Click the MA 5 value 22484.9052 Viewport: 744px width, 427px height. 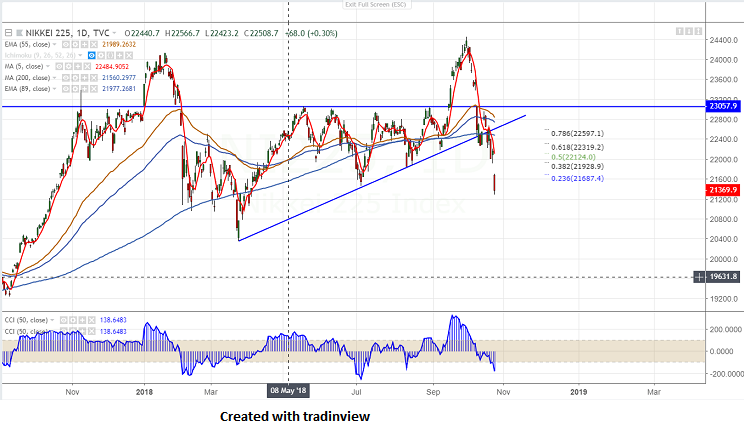112,66
